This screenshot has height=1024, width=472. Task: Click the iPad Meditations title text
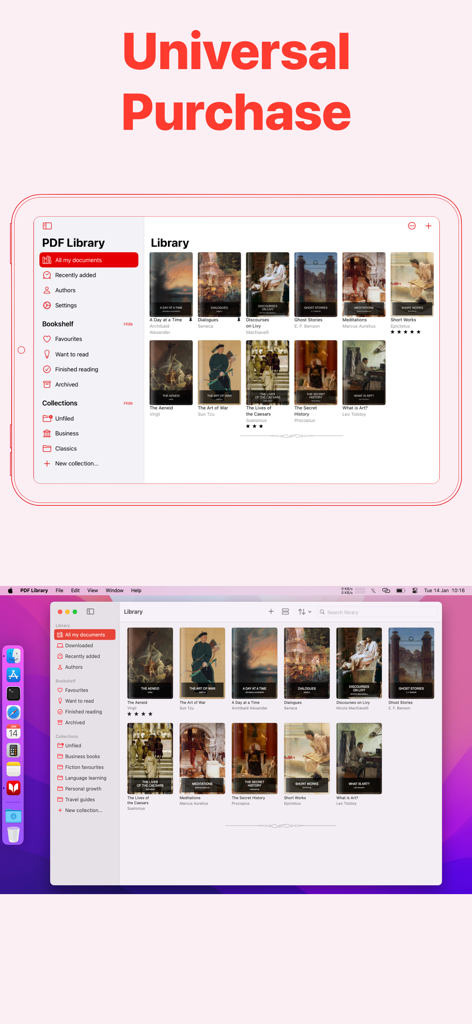coord(354,320)
